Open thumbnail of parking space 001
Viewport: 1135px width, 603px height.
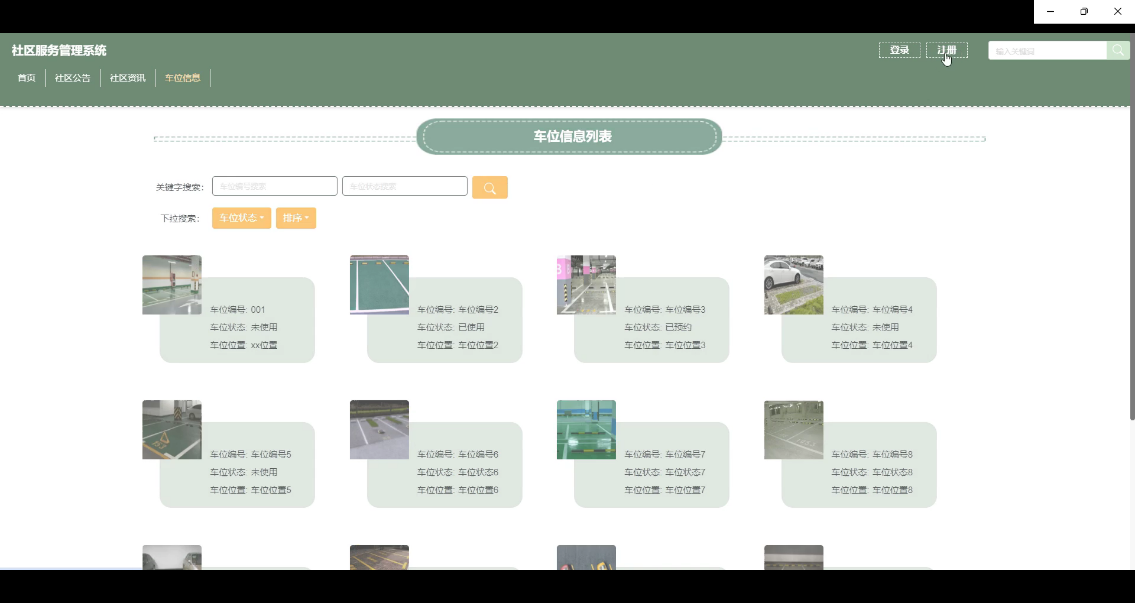click(x=172, y=284)
